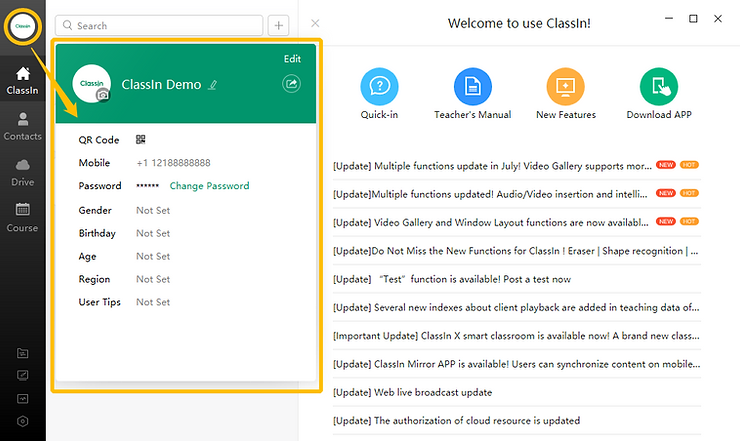Image resolution: width=740 pixels, height=441 pixels.
Task: Click the ClassIn profile avatar in sidebar
Action: 22,25
